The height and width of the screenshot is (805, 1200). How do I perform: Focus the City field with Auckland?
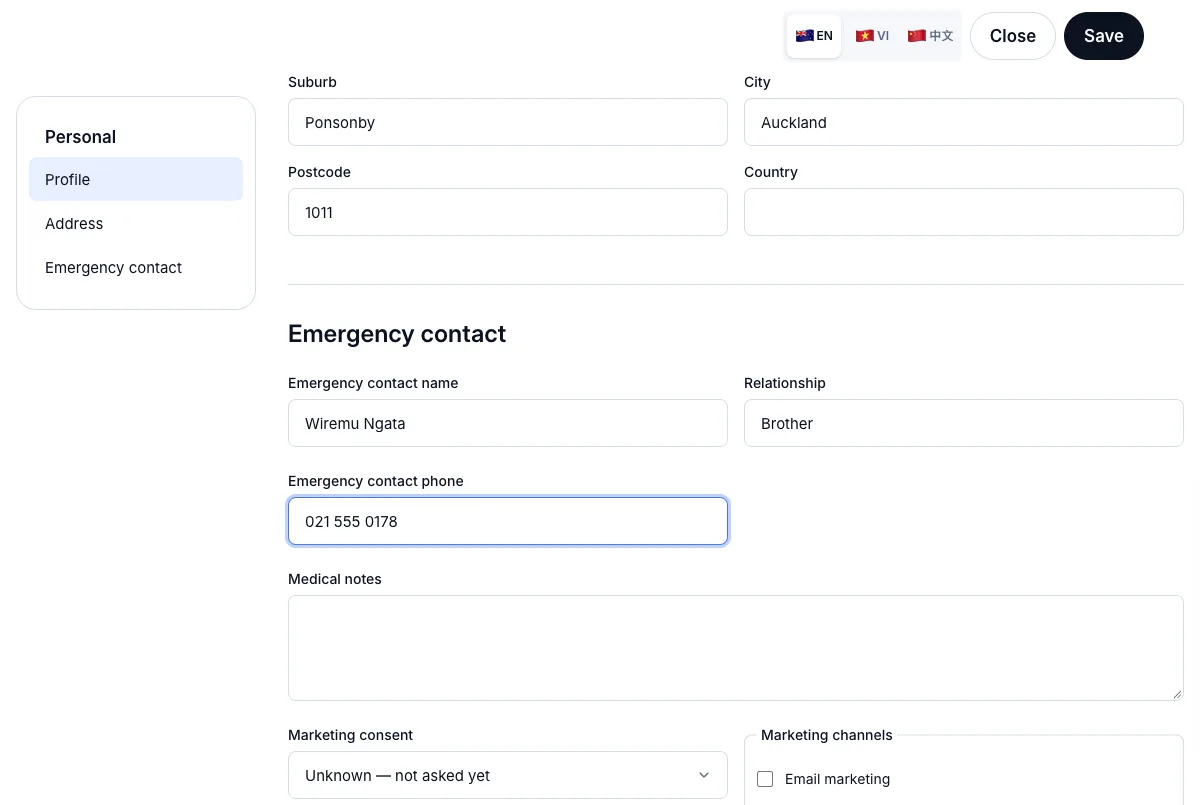[964, 122]
